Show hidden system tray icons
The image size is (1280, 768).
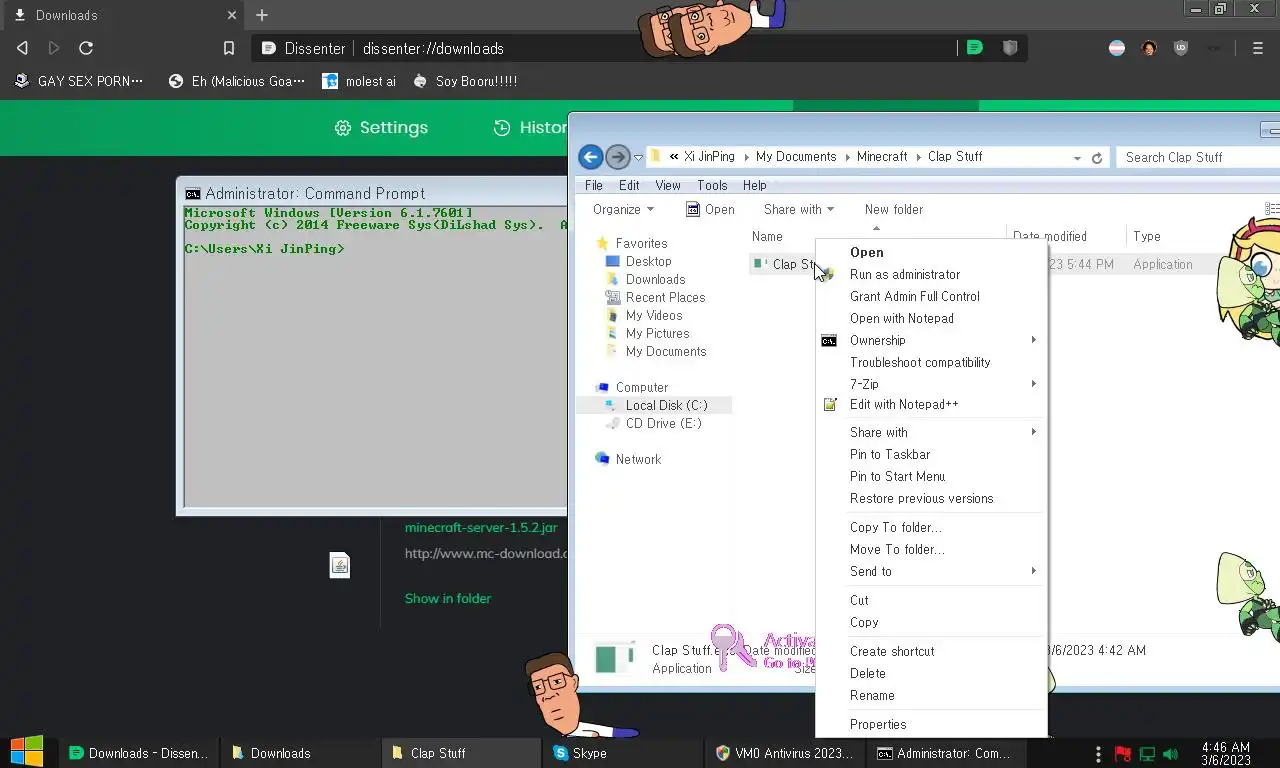(x=1099, y=754)
